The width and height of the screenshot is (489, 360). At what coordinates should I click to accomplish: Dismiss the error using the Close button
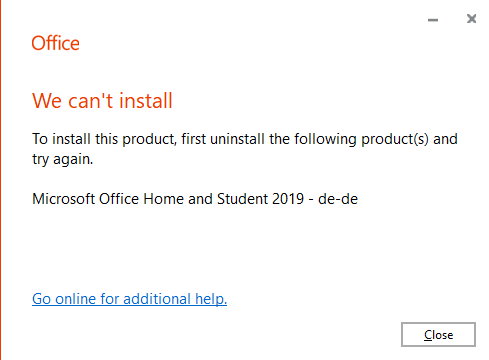[438, 334]
